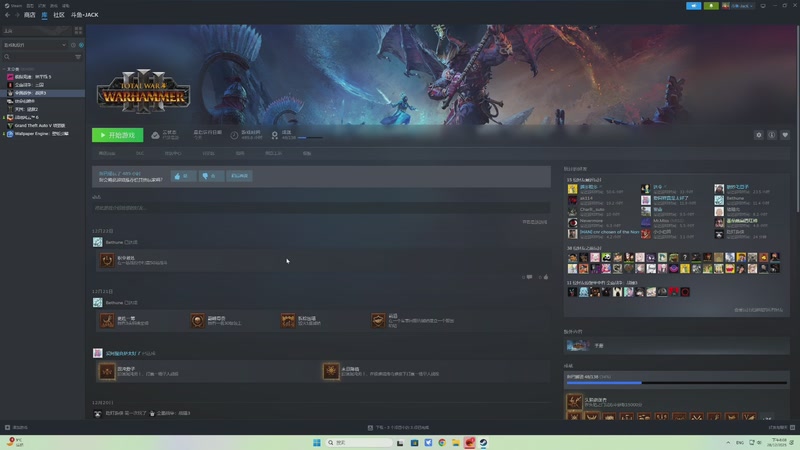This screenshot has height=450, width=800.
Task: Click the play bar achievement progress indicator
Action: [310, 138]
